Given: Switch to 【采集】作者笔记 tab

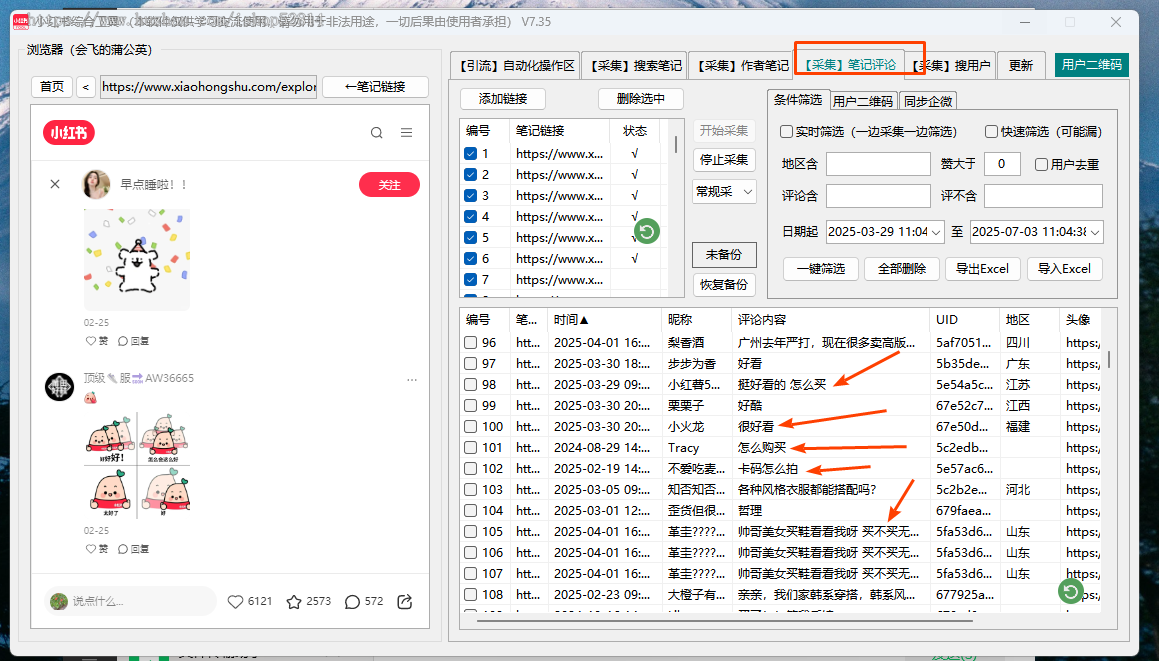Looking at the screenshot, I should pos(741,65).
